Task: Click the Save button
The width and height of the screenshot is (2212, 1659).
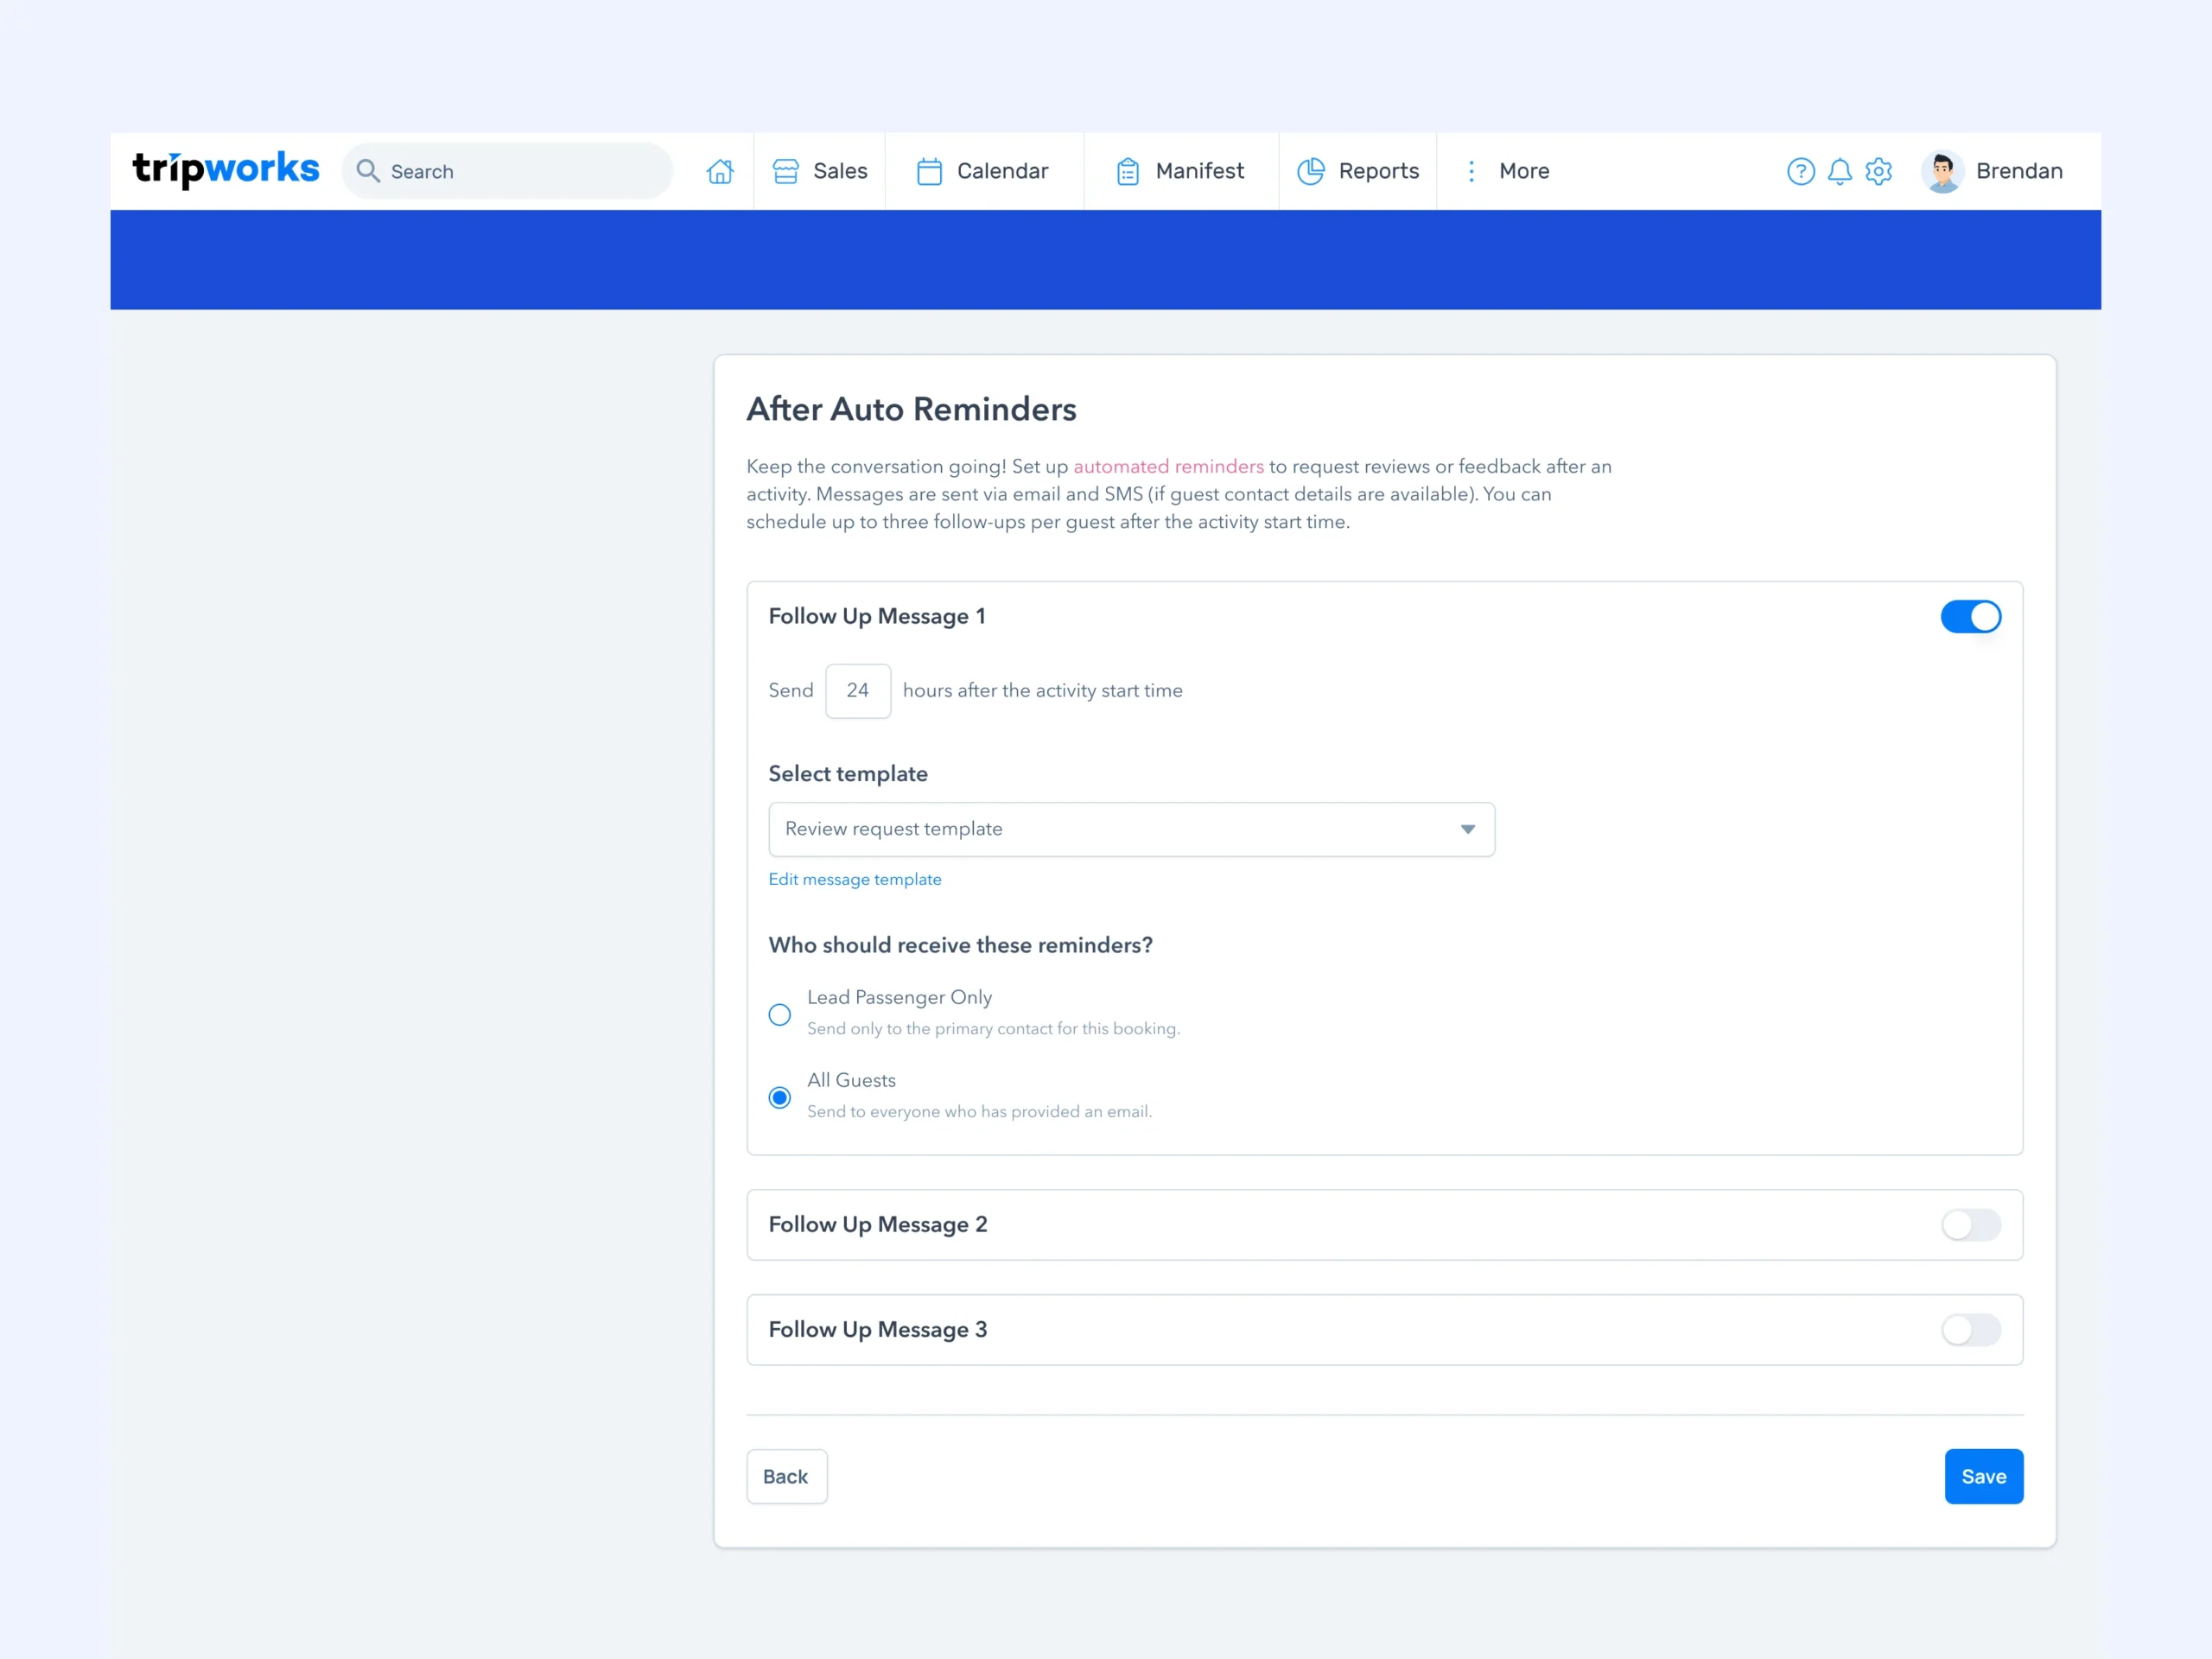Action: pyautogui.click(x=1983, y=1477)
